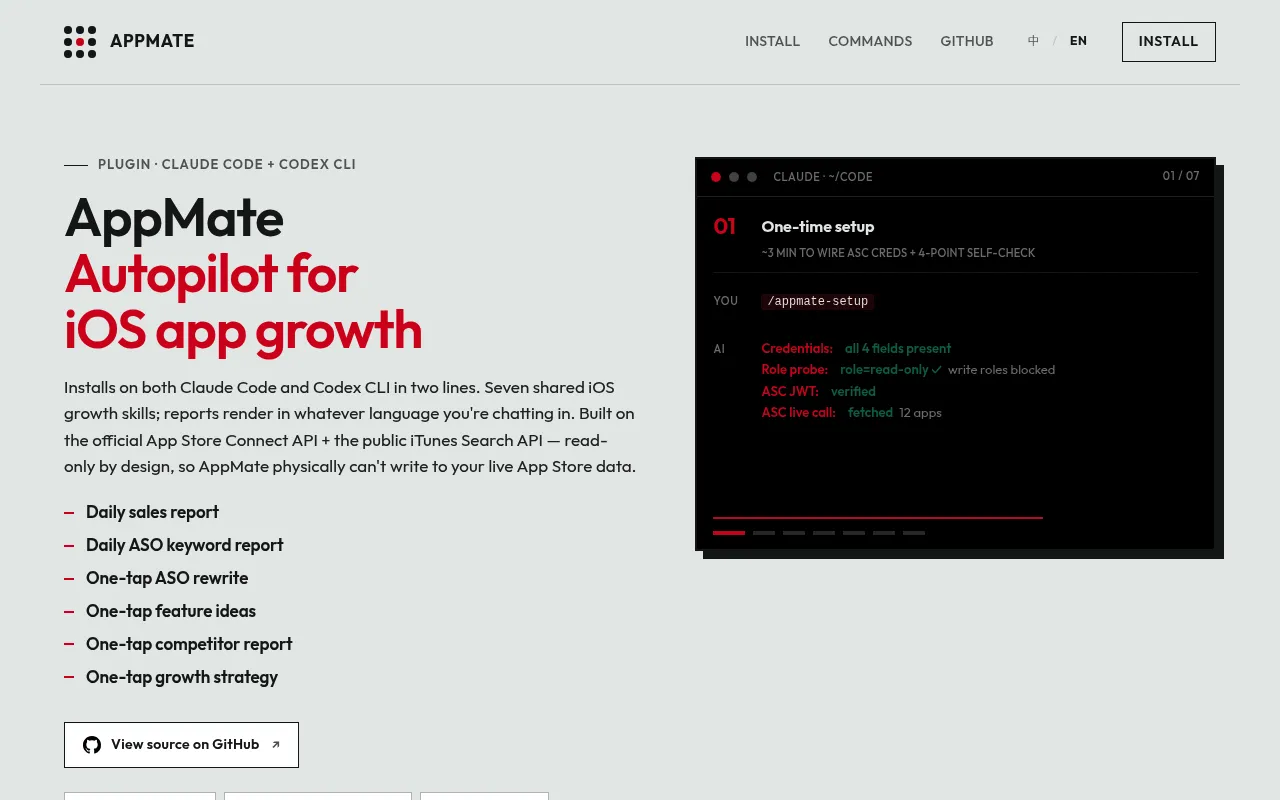
Task: Click the 01 / 07 slide counter
Action: click(1181, 176)
